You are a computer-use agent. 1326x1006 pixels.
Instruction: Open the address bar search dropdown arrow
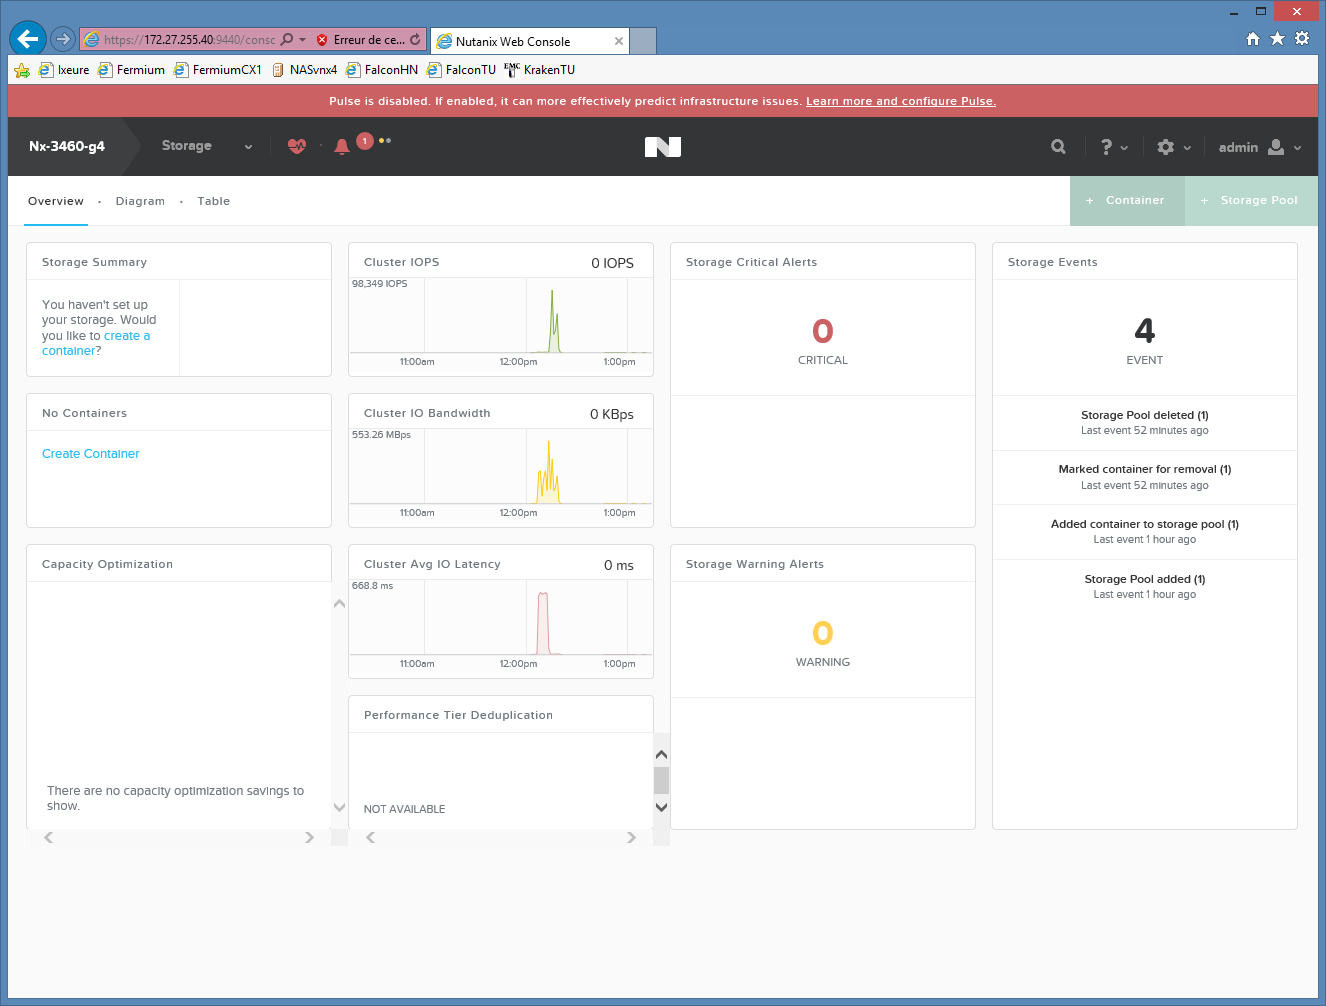point(302,40)
